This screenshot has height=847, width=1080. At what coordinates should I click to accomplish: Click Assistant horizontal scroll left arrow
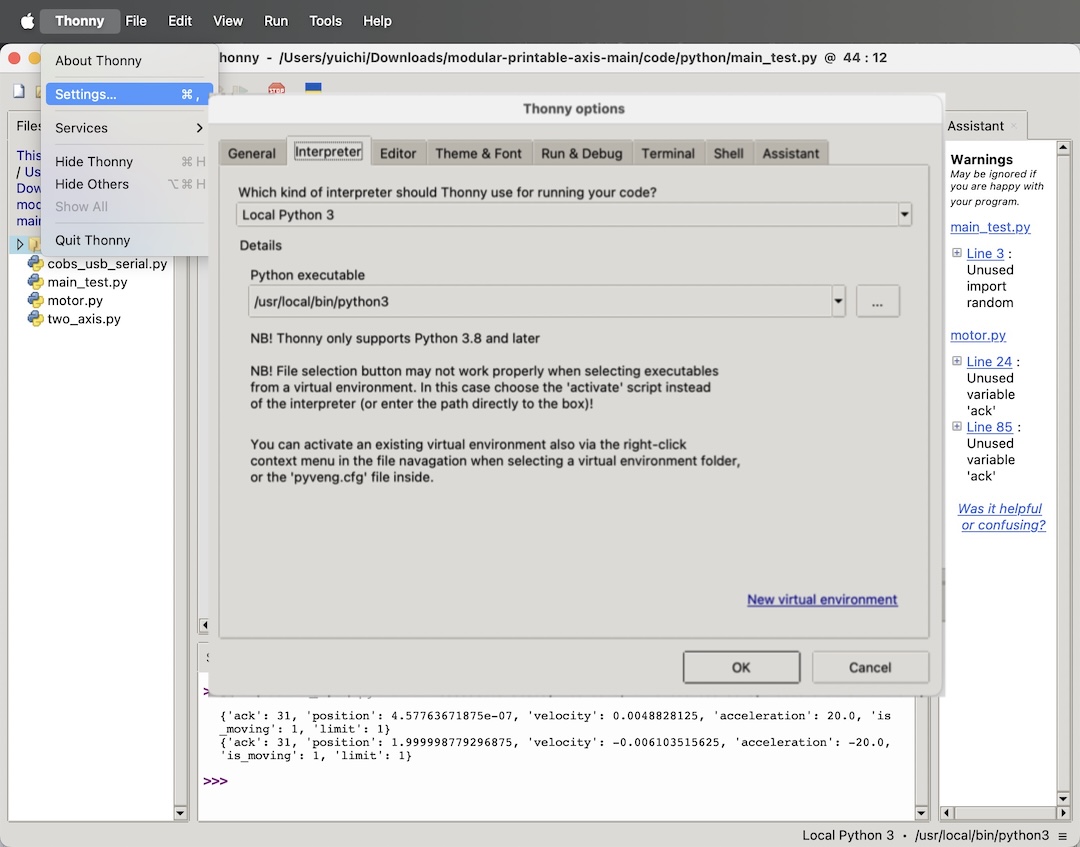pyautogui.click(x=946, y=813)
